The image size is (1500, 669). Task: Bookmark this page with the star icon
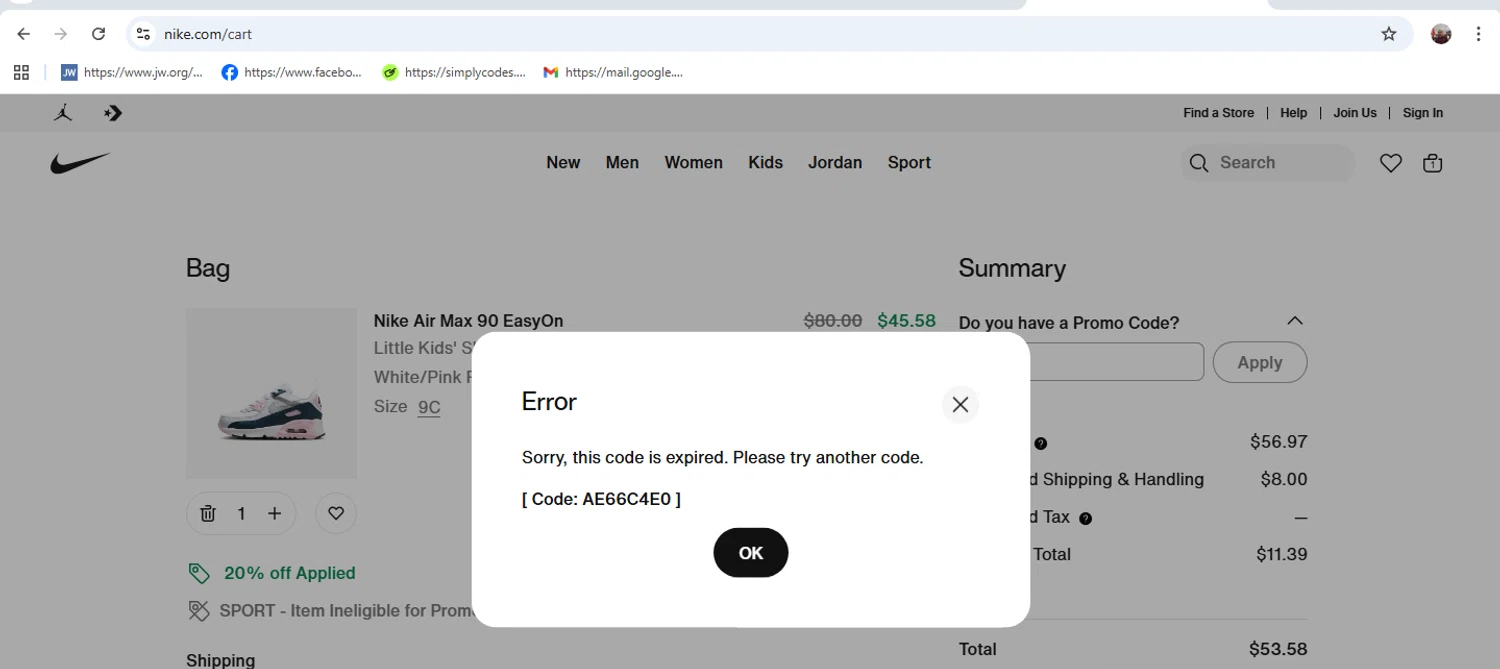1389,34
